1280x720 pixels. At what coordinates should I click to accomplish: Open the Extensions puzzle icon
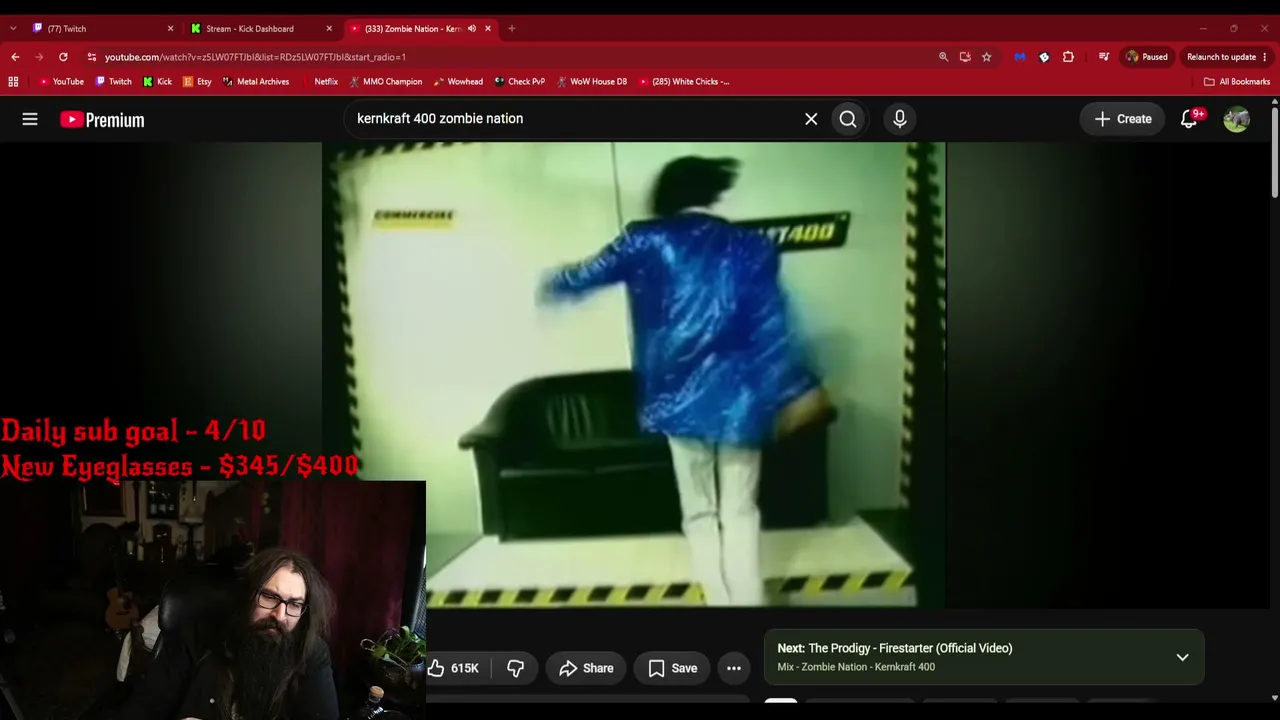point(1068,57)
